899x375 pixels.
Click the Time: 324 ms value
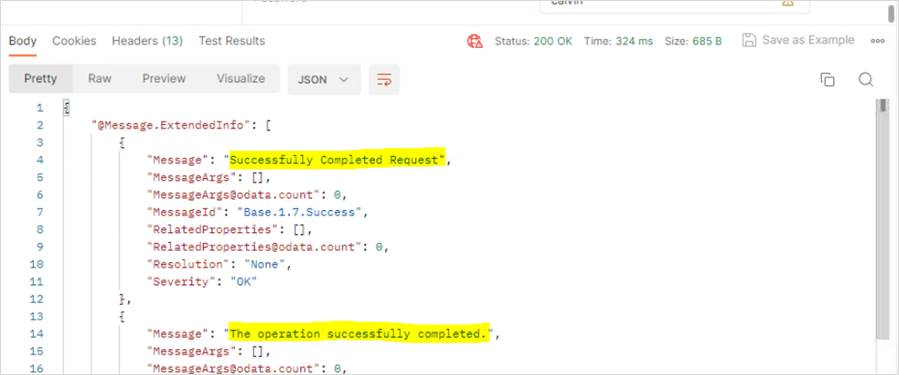click(618, 41)
